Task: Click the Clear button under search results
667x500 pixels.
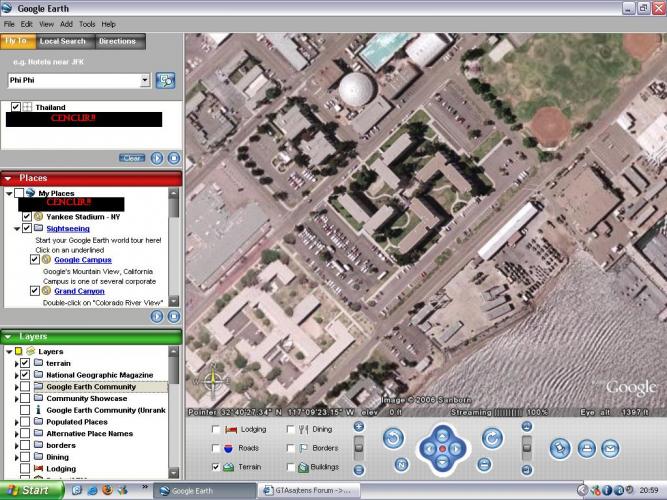Action: [x=131, y=158]
